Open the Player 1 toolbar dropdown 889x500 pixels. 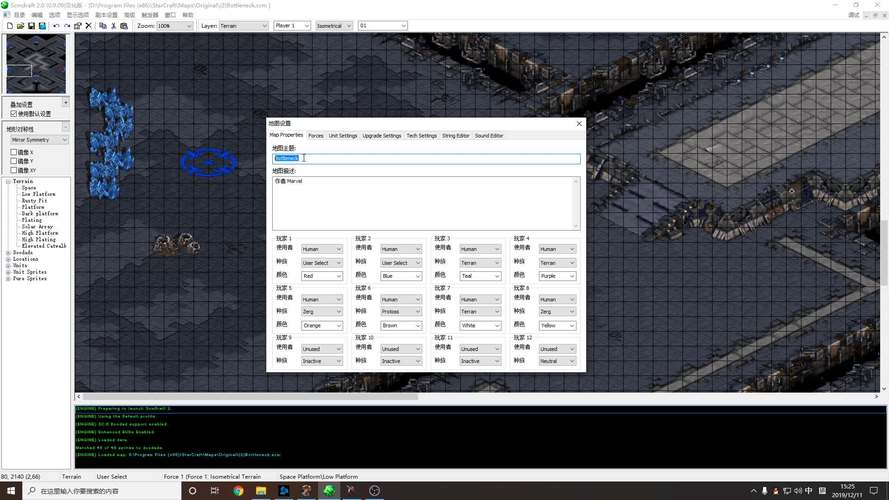tap(292, 26)
